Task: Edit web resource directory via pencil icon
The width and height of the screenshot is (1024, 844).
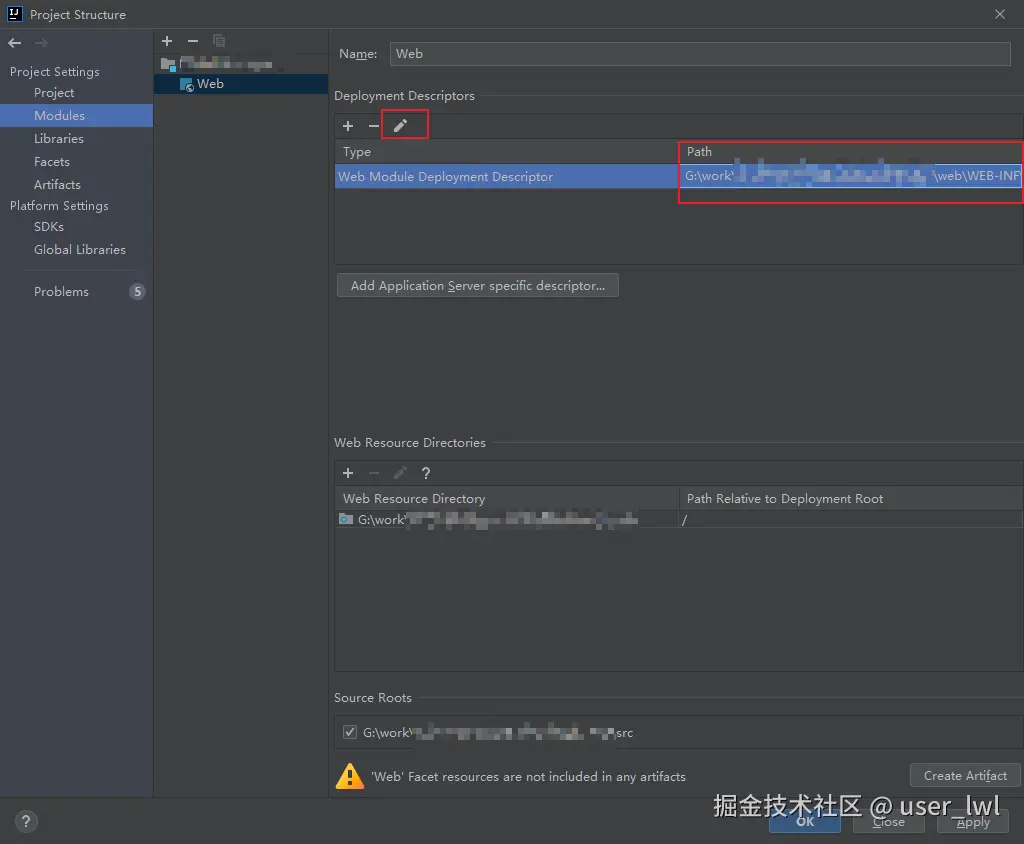Action: [x=400, y=473]
